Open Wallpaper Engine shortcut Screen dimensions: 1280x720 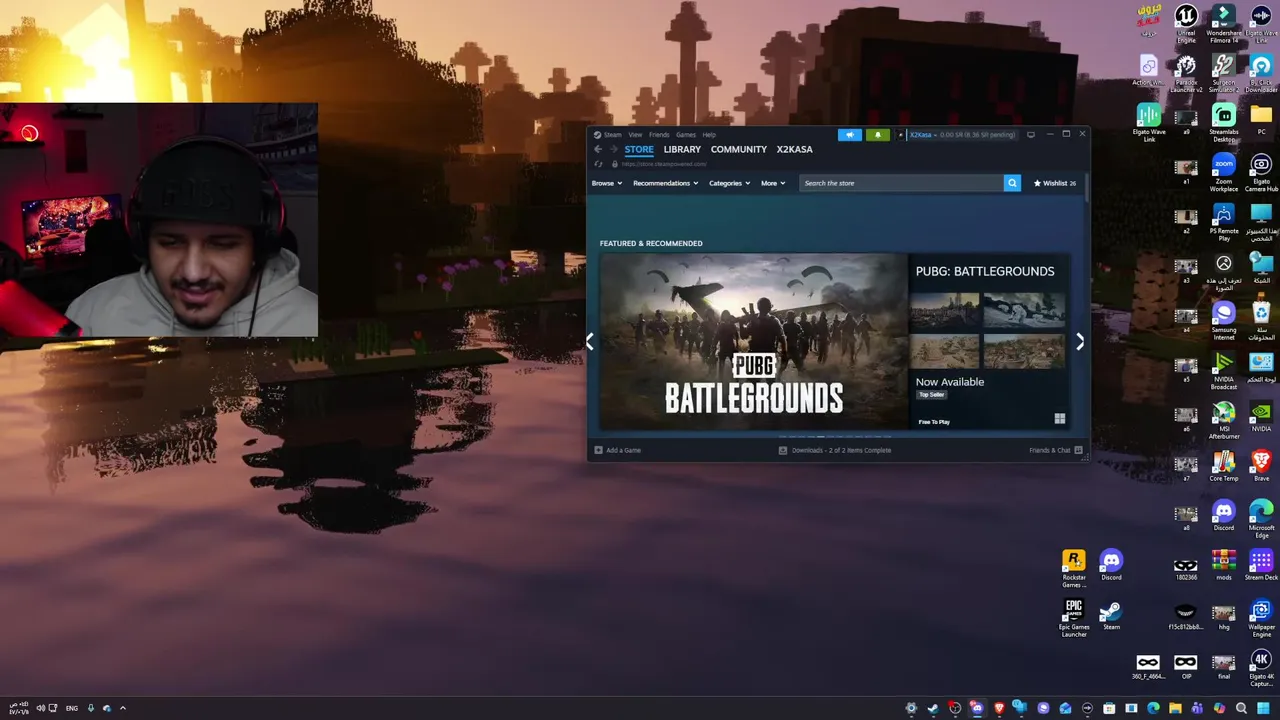pyautogui.click(x=1261, y=618)
